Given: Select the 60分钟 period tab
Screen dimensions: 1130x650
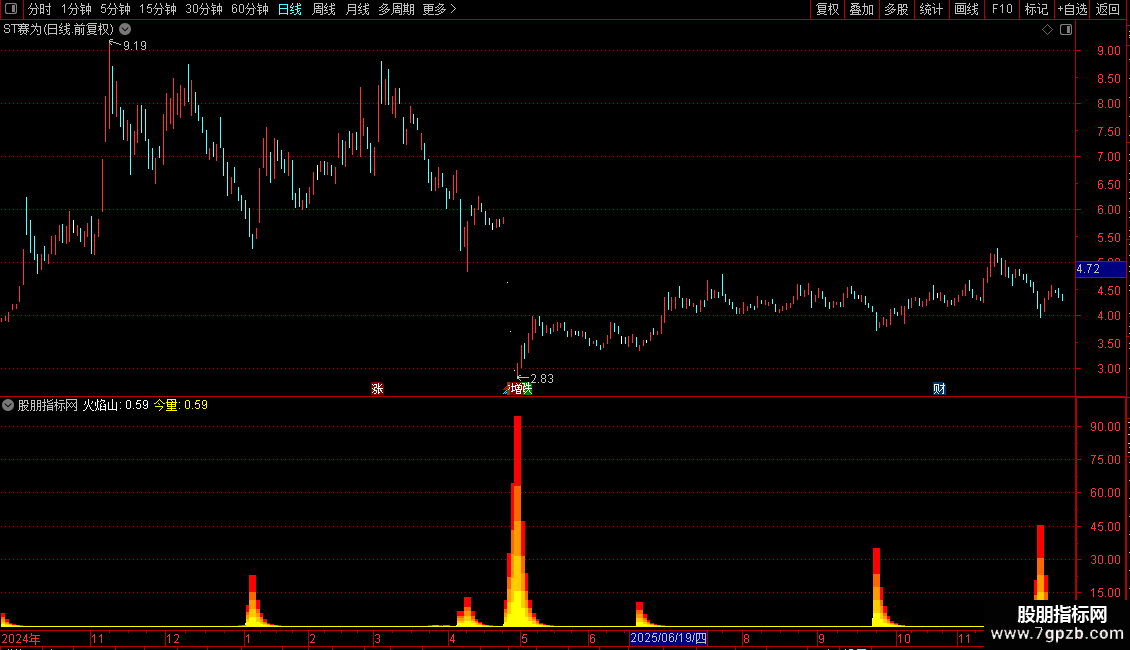Looking at the screenshot, I should (x=250, y=9).
